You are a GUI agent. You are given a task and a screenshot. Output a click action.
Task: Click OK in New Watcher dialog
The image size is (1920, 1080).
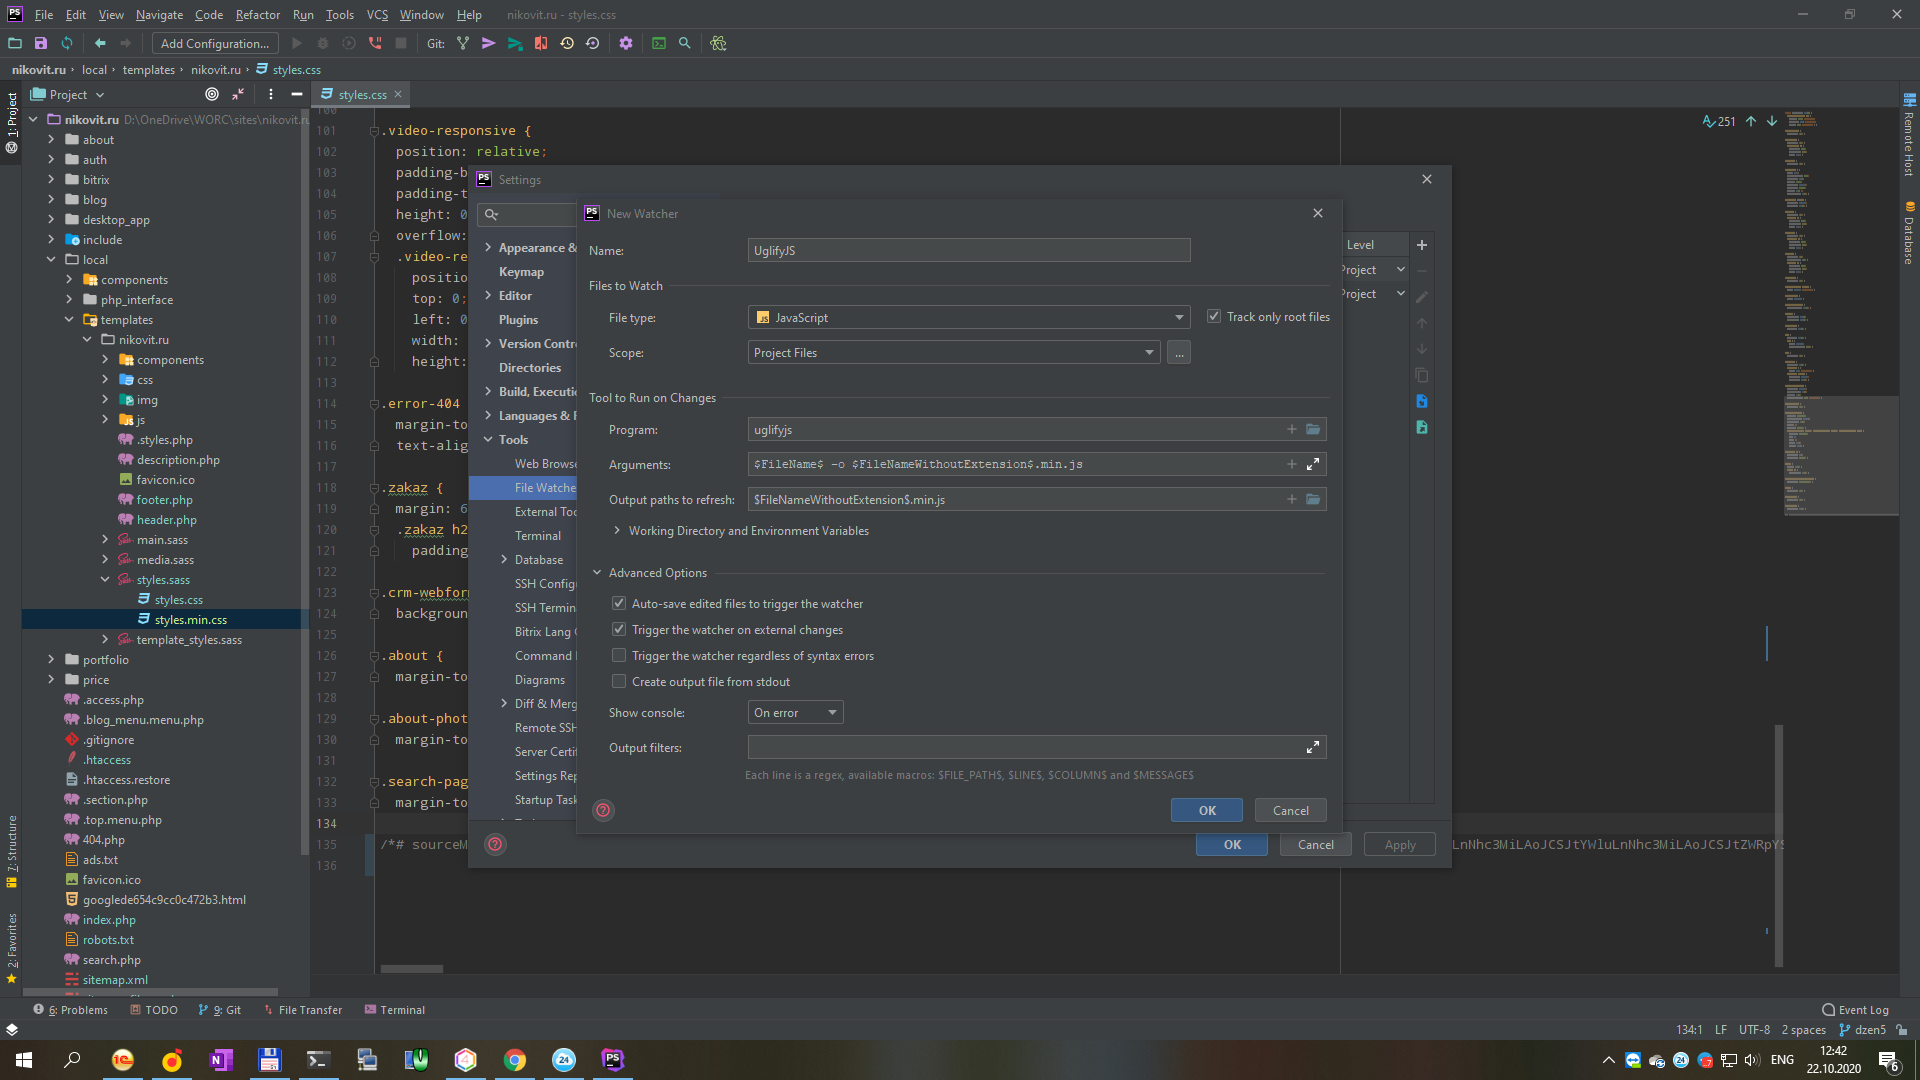1207,810
